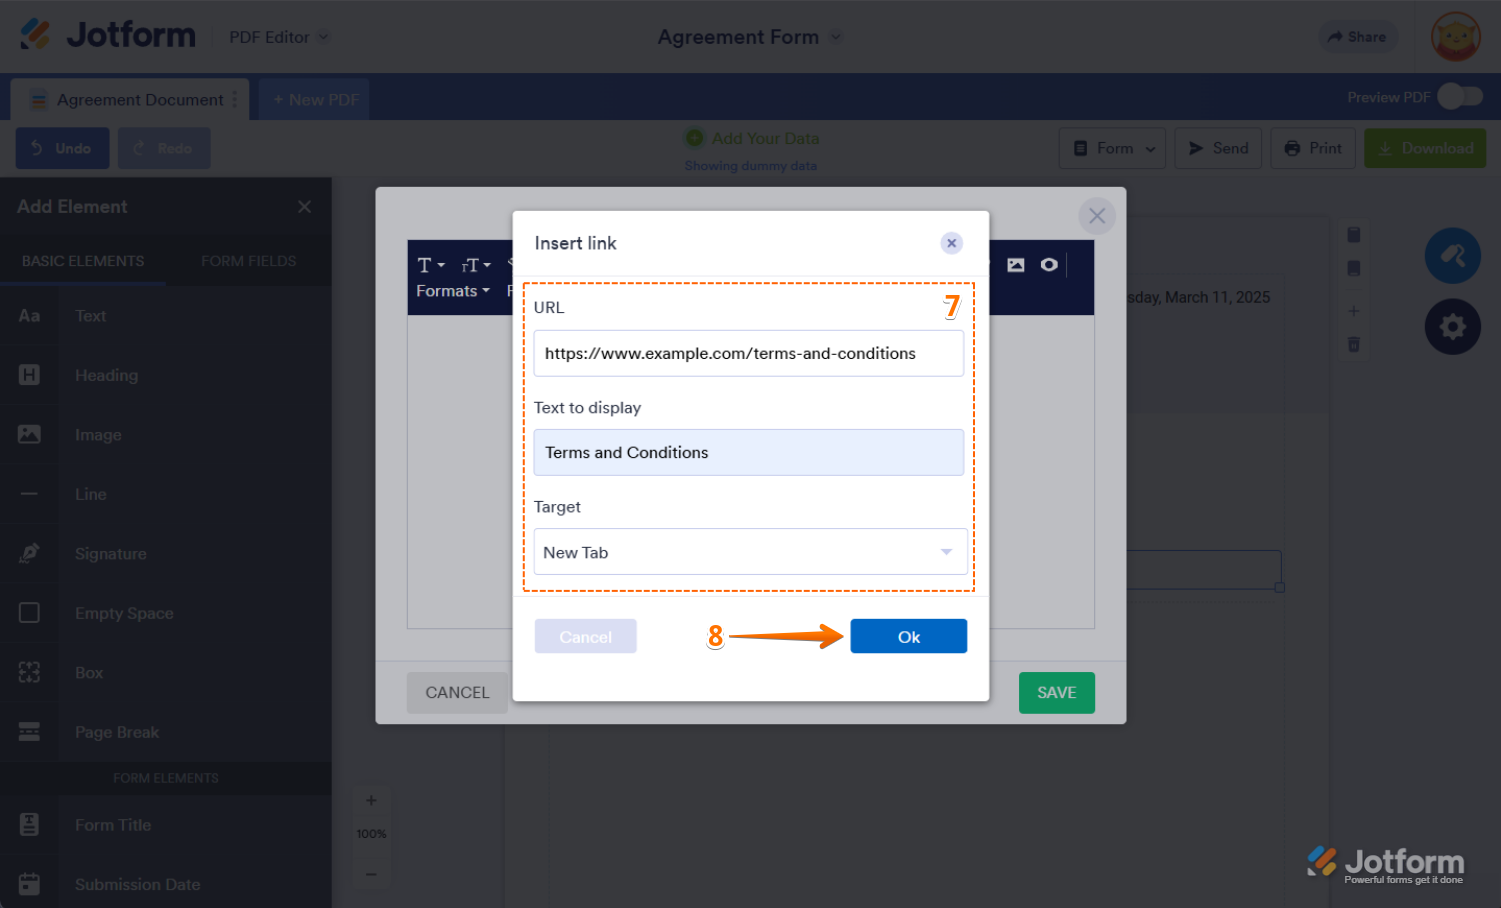Click the trash delete icon in side tools
Screen dimensions: 1501x908
(x=1353, y=344)
